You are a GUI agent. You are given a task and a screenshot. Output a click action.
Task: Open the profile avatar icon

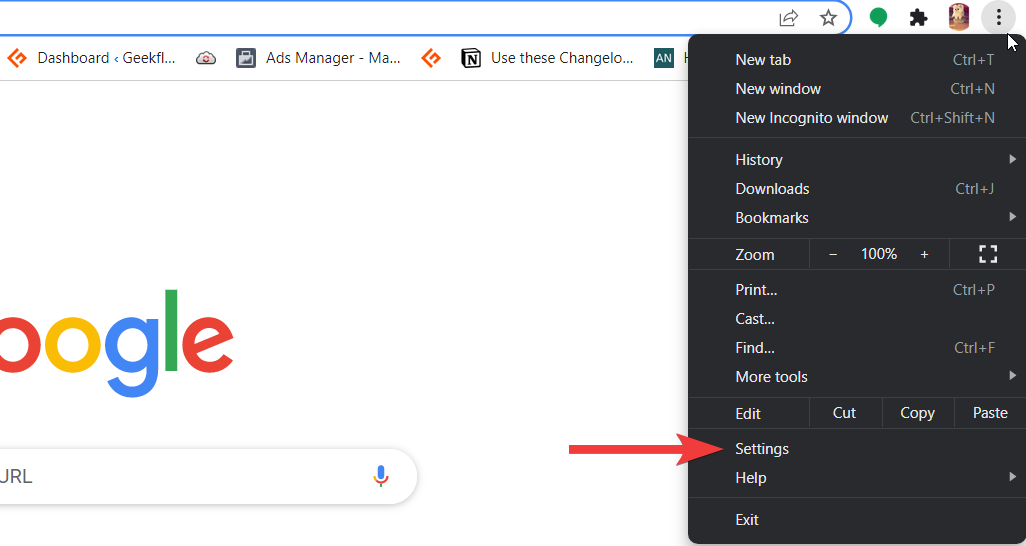[x=958, y=17]
